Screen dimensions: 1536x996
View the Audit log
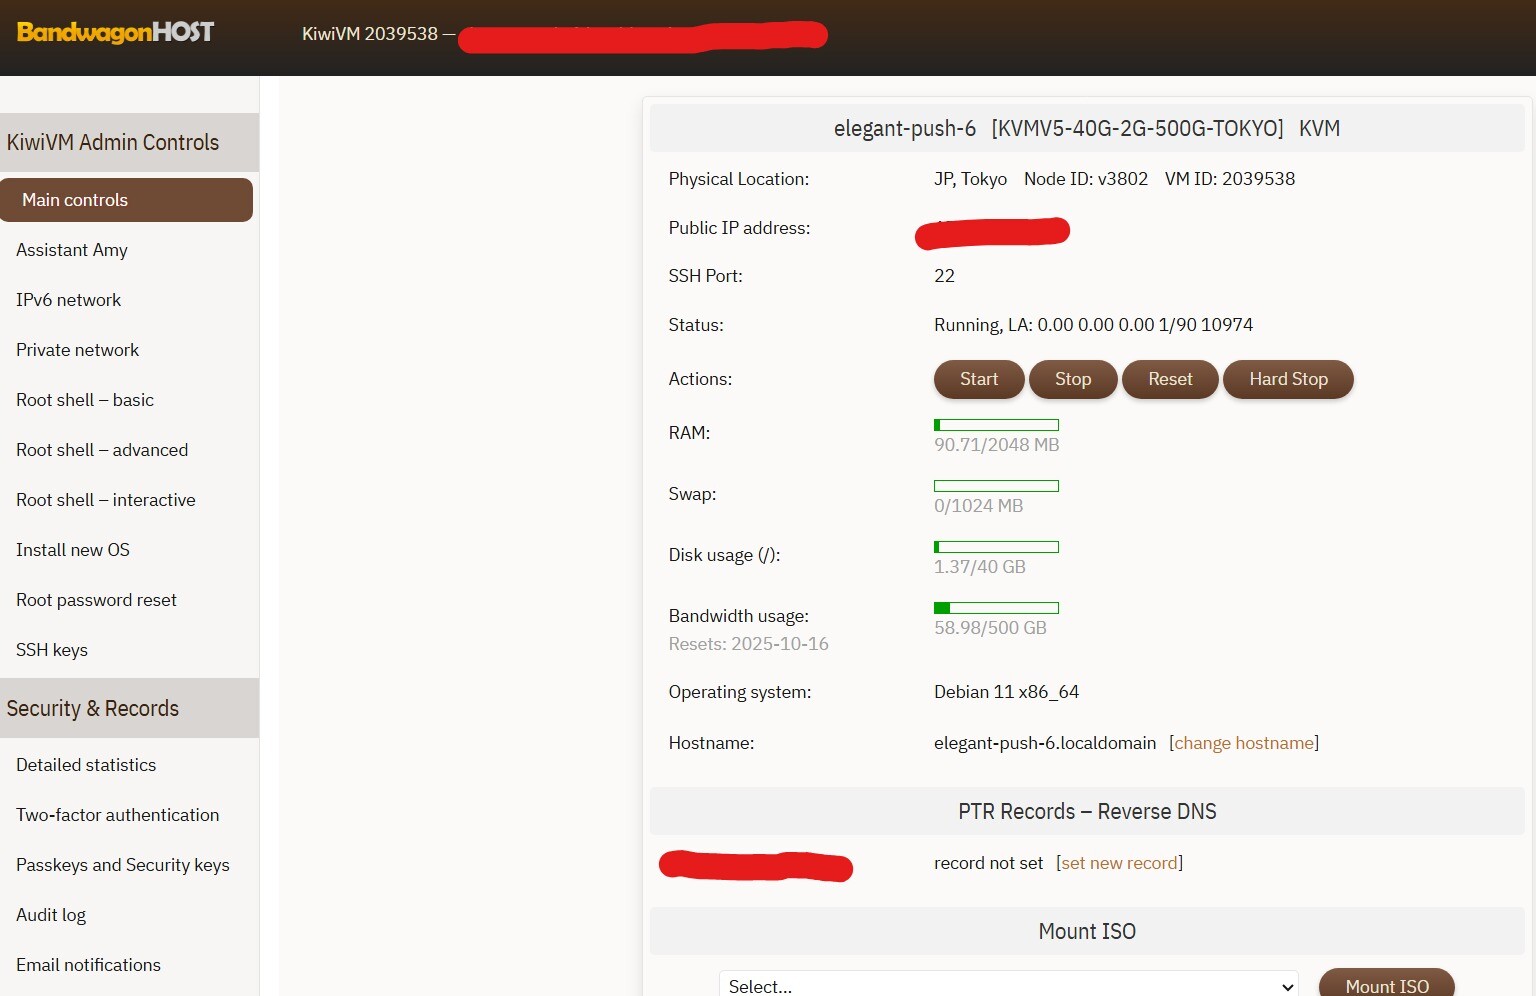pos(51,915)
